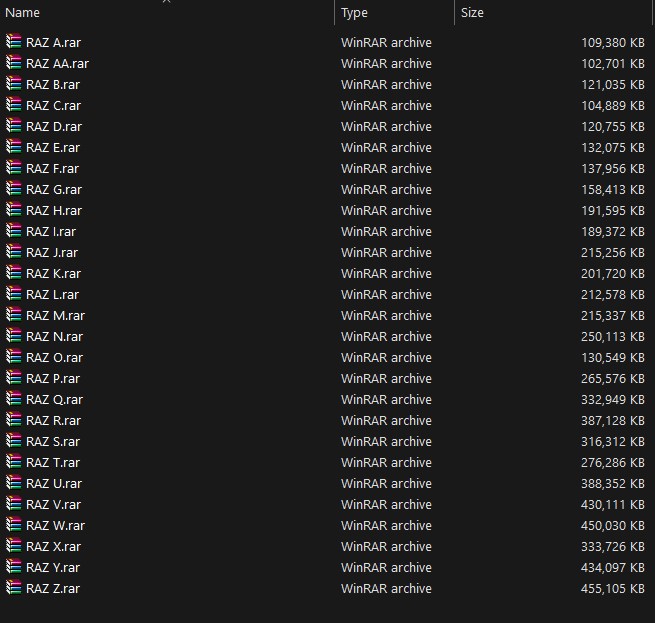Click the sort arrow above the Name column
Screen dimensions: 655x623
167,2
